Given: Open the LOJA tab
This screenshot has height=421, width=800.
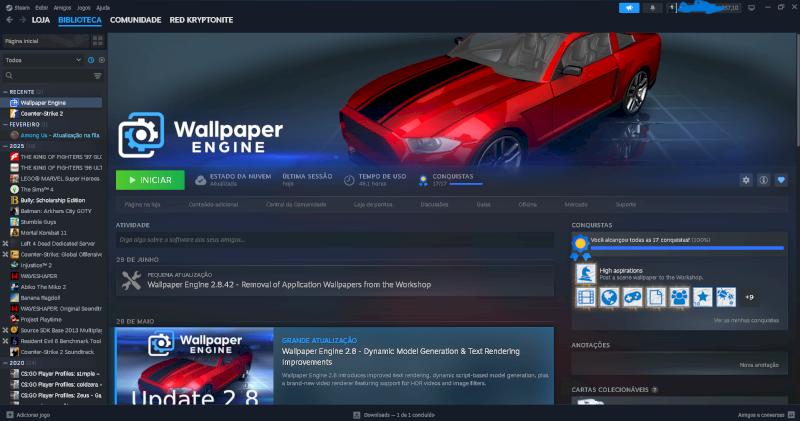Looking at the screenshot, I should 41,20.
